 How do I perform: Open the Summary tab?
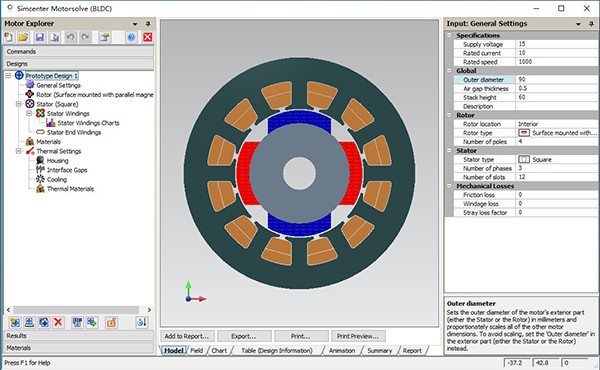380,350
